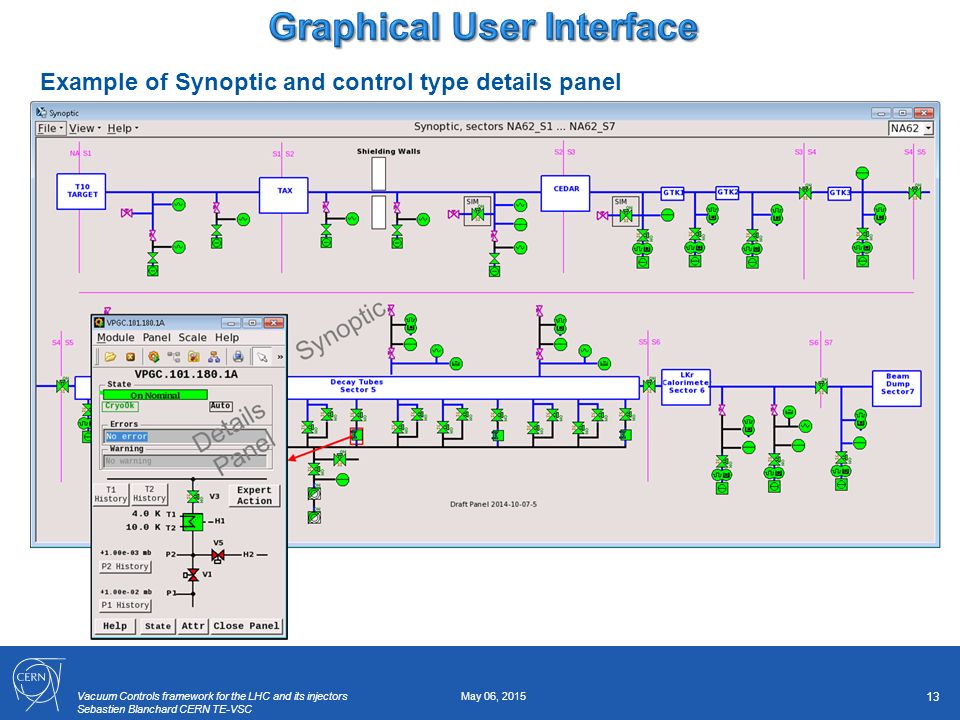Click the green sector valve between S6 and S7
Image resolution: width=960 pixels, height=720 pixels.
point(822,387)
